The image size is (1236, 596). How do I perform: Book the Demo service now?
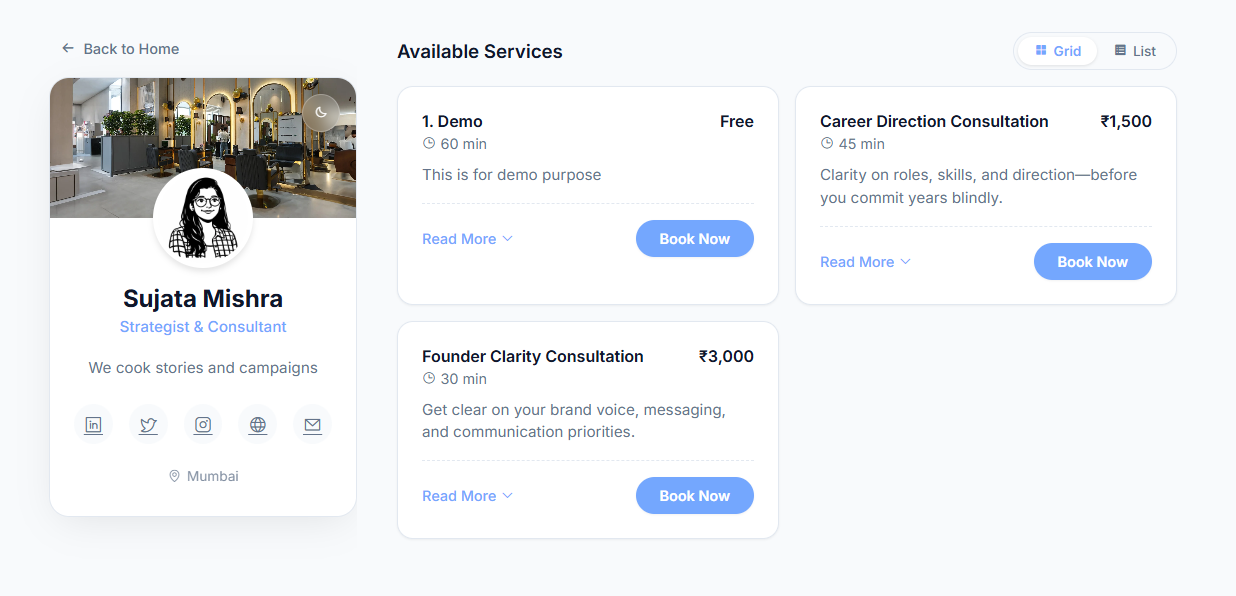coord(695,239)
